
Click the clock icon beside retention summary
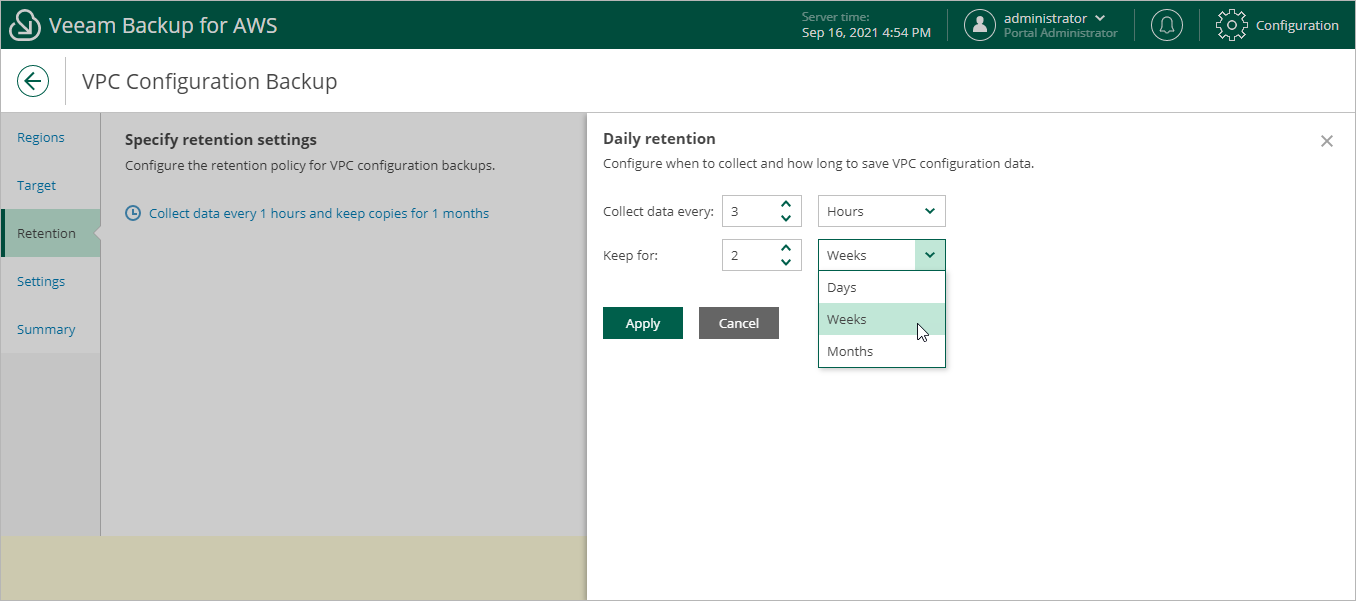[132, 212]
